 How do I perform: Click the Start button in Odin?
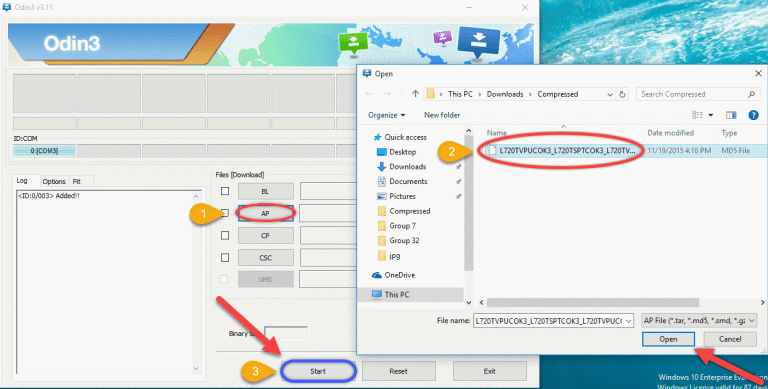318,371
